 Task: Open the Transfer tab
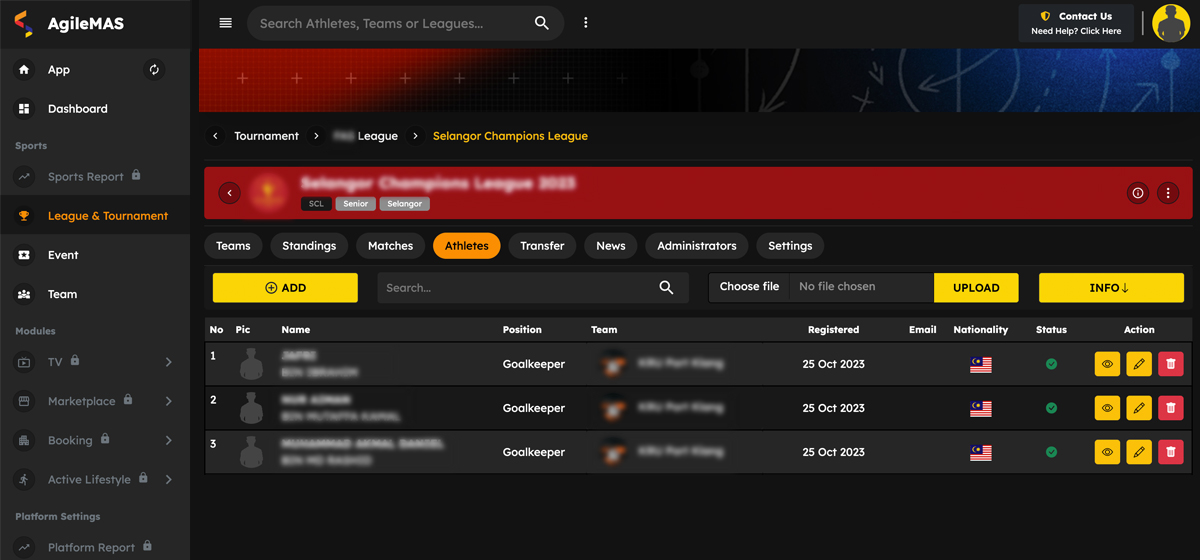coord(542,246)
